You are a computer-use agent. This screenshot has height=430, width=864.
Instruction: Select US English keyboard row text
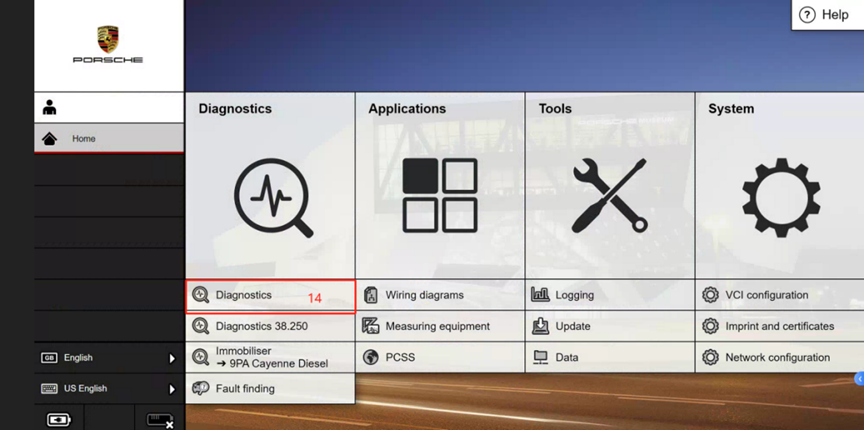[85, 389]
